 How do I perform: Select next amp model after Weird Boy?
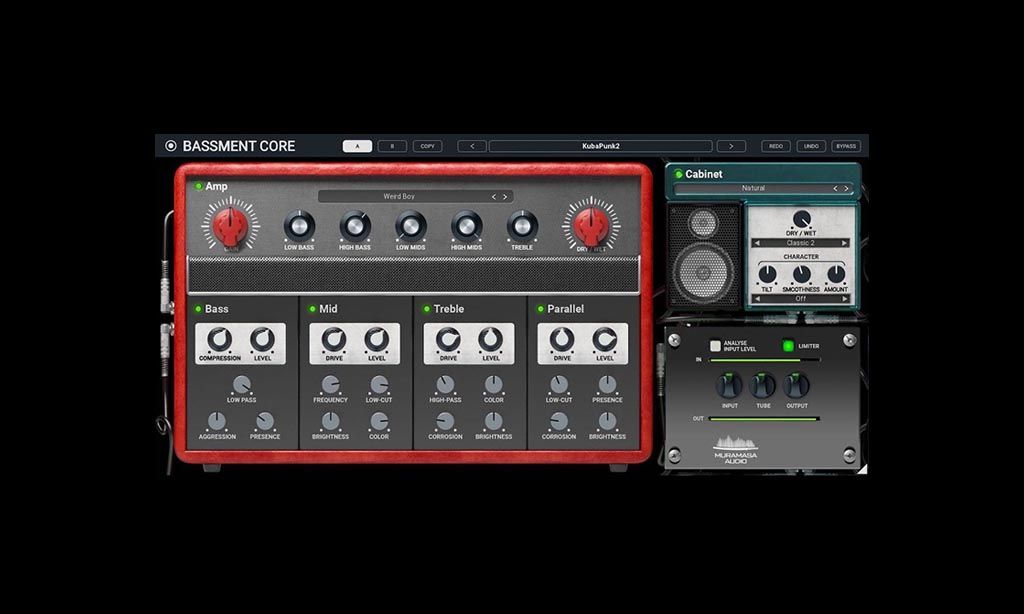tap(505, 197)
